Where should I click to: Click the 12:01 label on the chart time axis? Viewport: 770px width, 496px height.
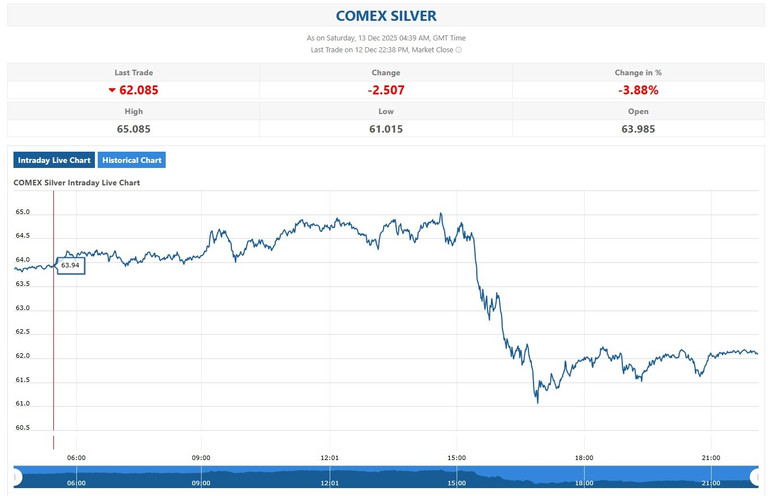pos(329,458)
